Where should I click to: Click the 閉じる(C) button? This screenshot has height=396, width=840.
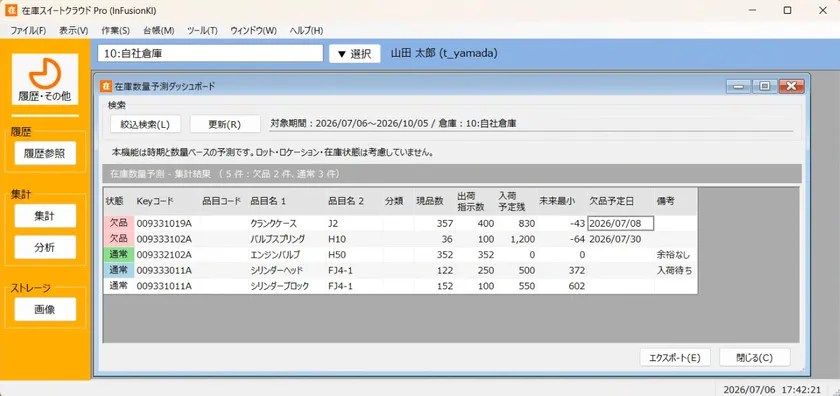click(755, 358)
